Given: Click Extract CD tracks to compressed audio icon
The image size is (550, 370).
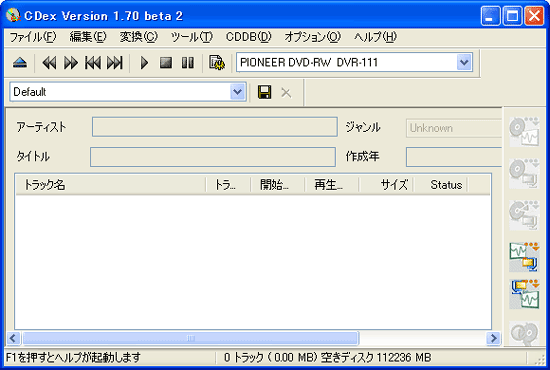Looking at the screenshot, I should pos(524,173).
